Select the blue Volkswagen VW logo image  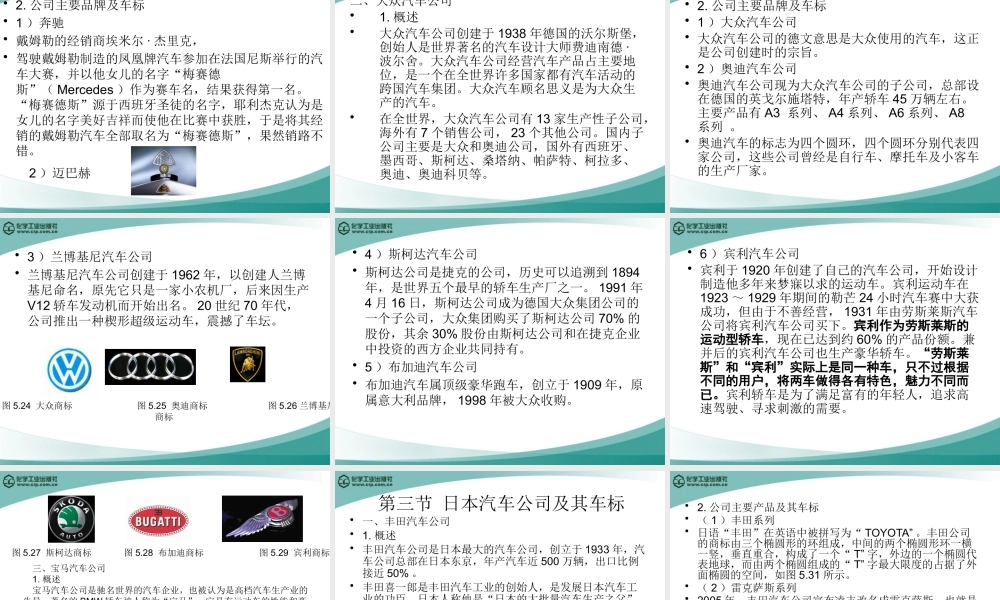[x=70, y=369]
